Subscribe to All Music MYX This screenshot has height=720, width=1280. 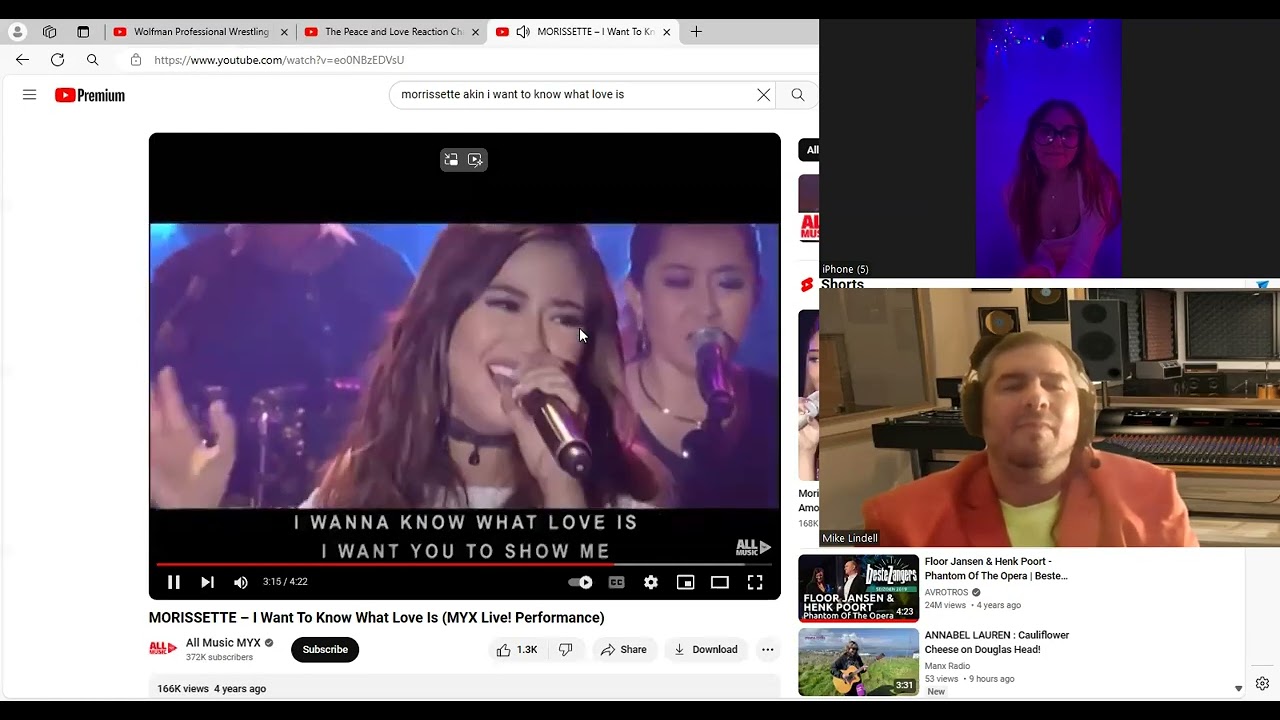(x=325, y=650)
